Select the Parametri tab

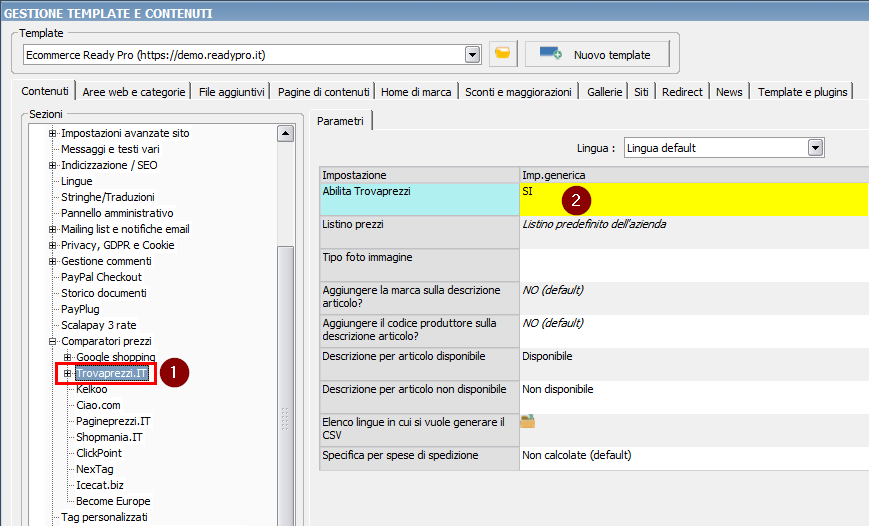coord(340,121)
